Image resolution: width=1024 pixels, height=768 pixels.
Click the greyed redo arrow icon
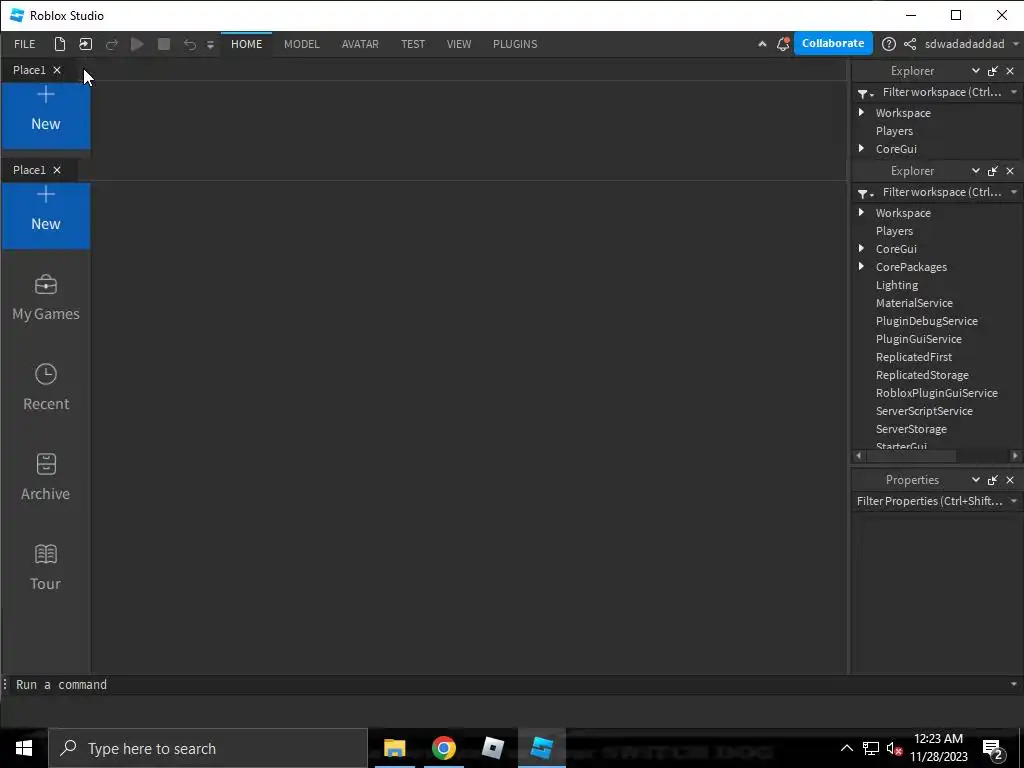click(x=112, y=44)
